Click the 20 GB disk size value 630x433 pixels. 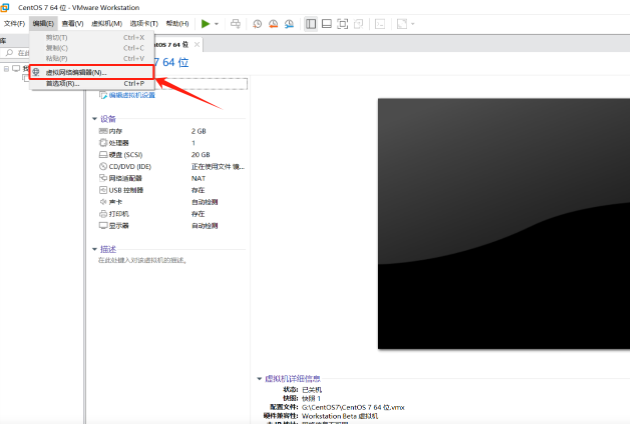tap(200, 155)
